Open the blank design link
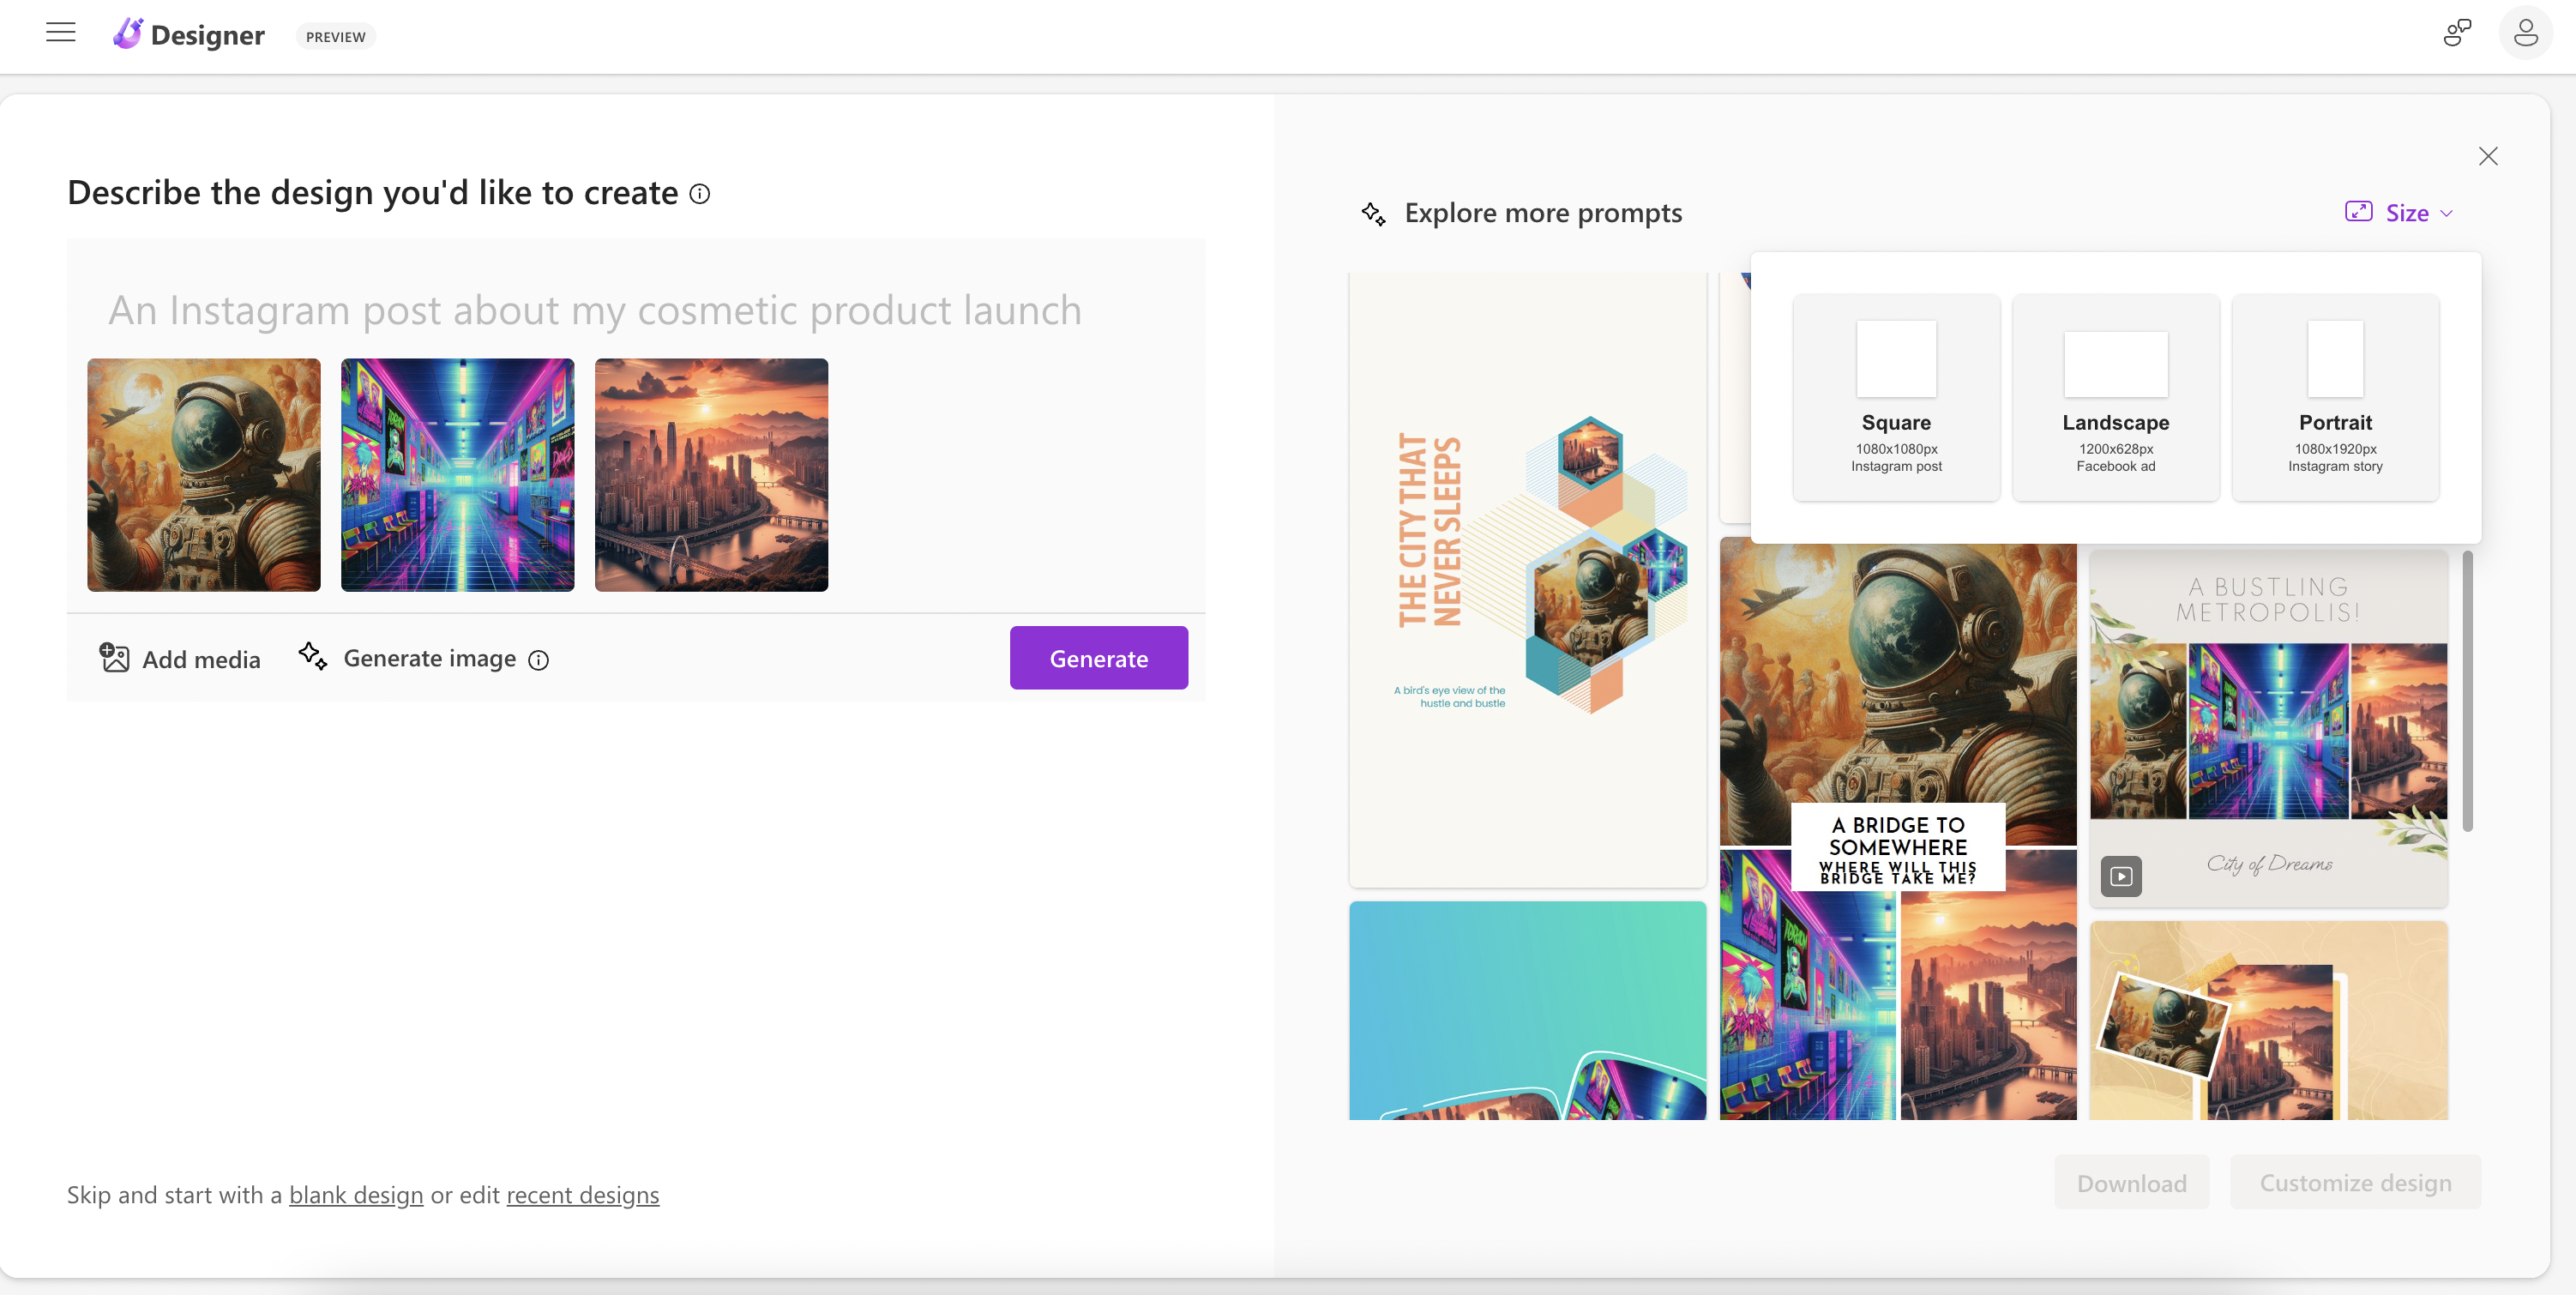 356,1195
